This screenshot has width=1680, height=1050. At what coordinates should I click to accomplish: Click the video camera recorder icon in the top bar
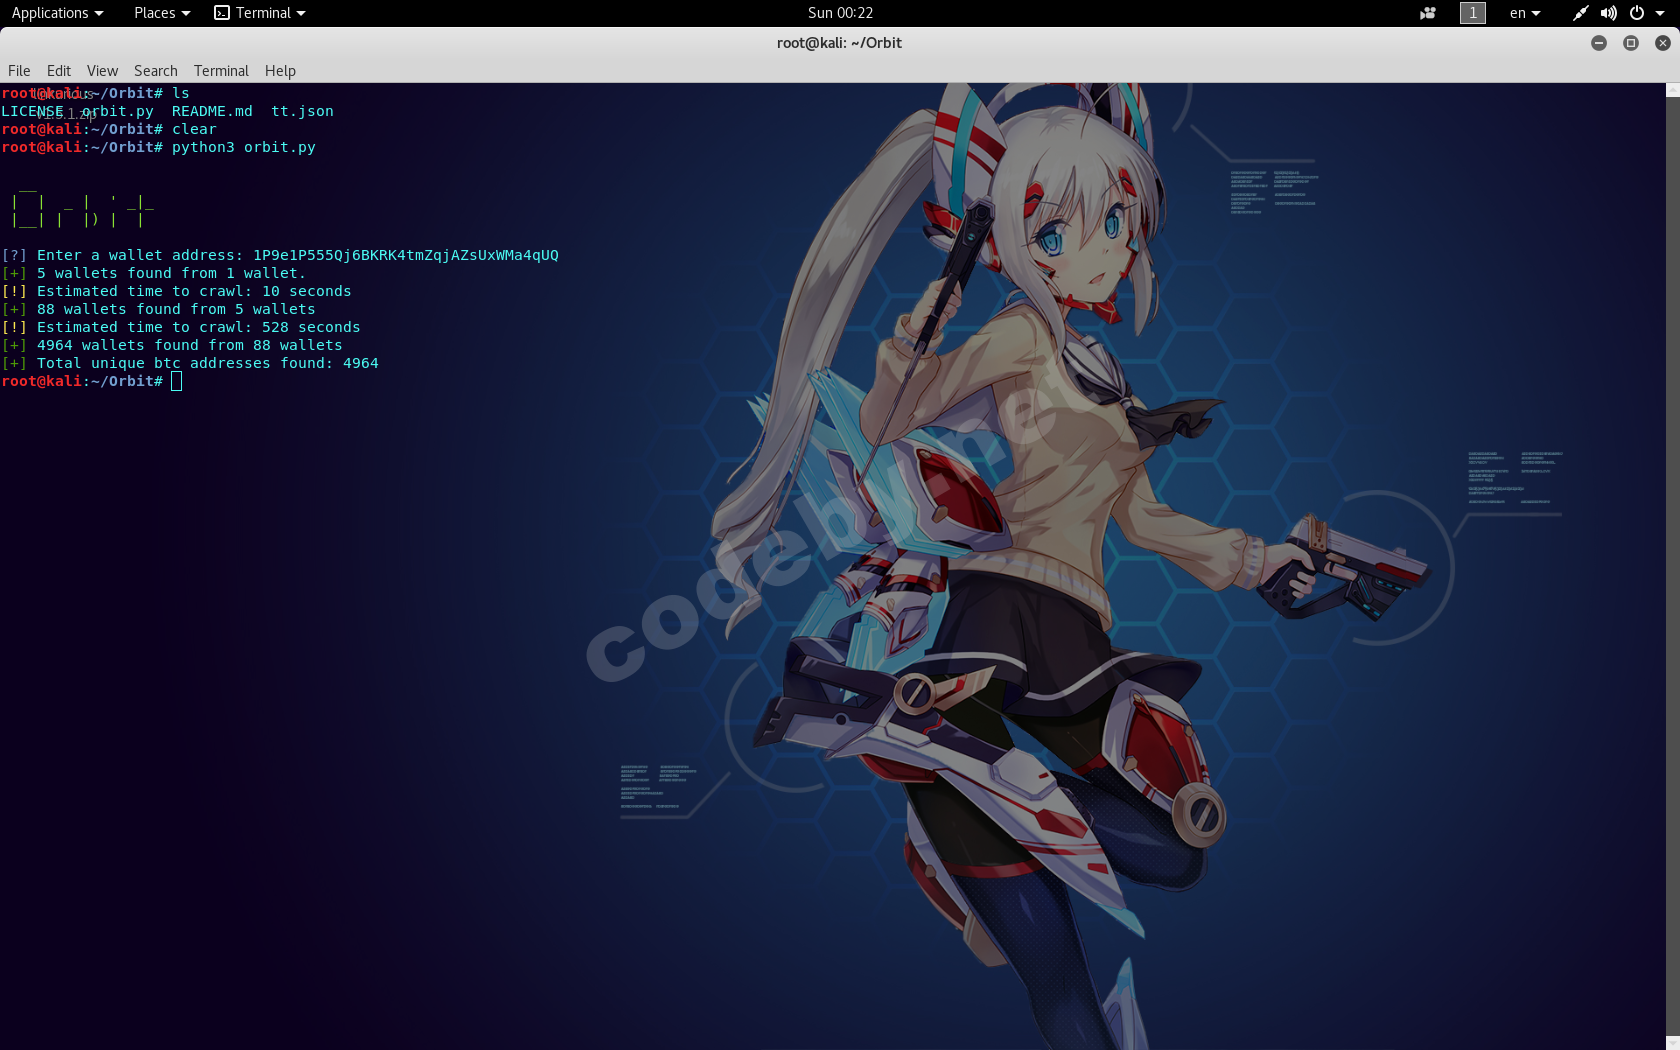pos(1428,13)
